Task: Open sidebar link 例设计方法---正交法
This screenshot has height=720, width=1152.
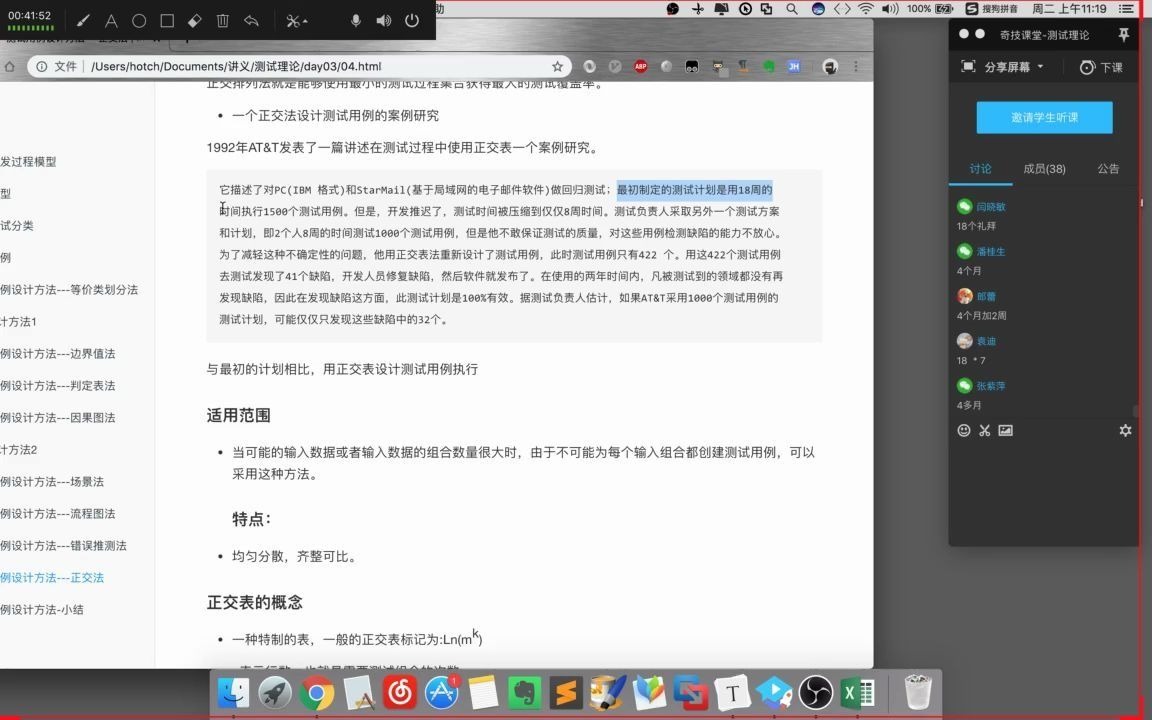Action: [x=53, y=577]
